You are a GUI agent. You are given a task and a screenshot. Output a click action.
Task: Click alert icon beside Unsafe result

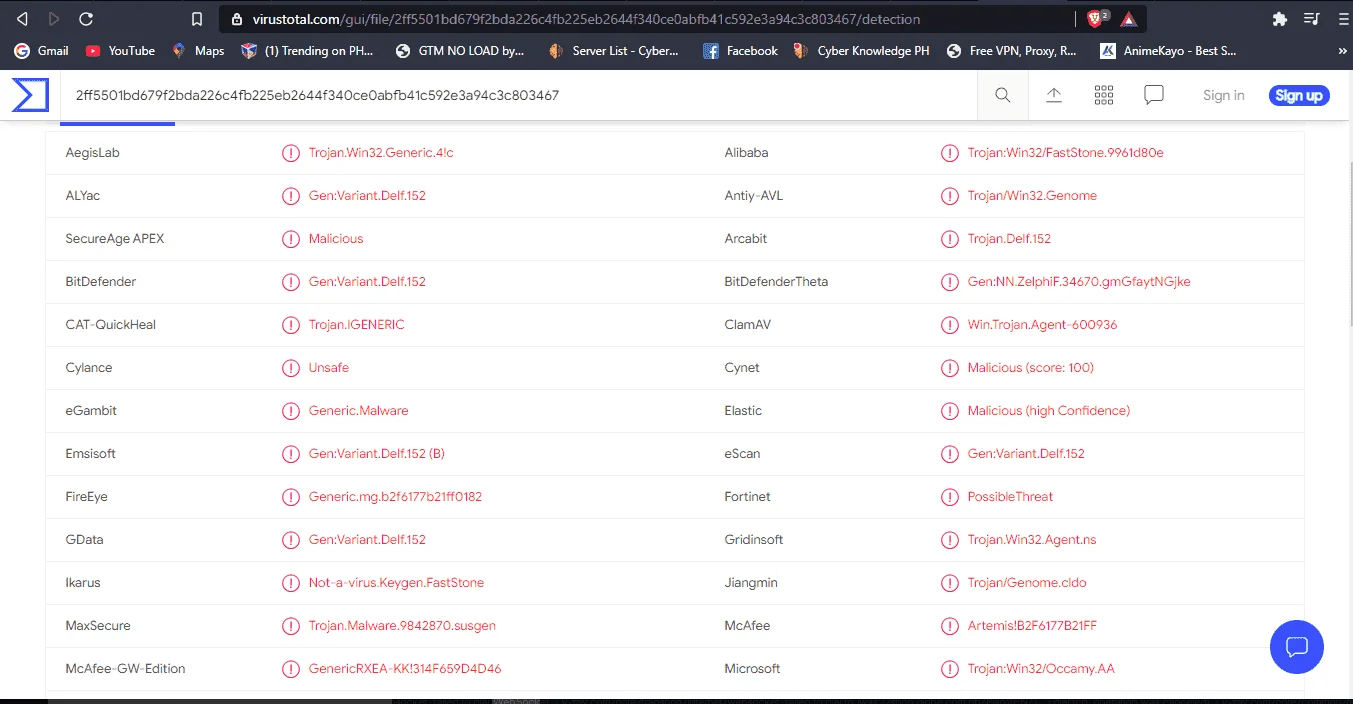(x=290, y=368)
